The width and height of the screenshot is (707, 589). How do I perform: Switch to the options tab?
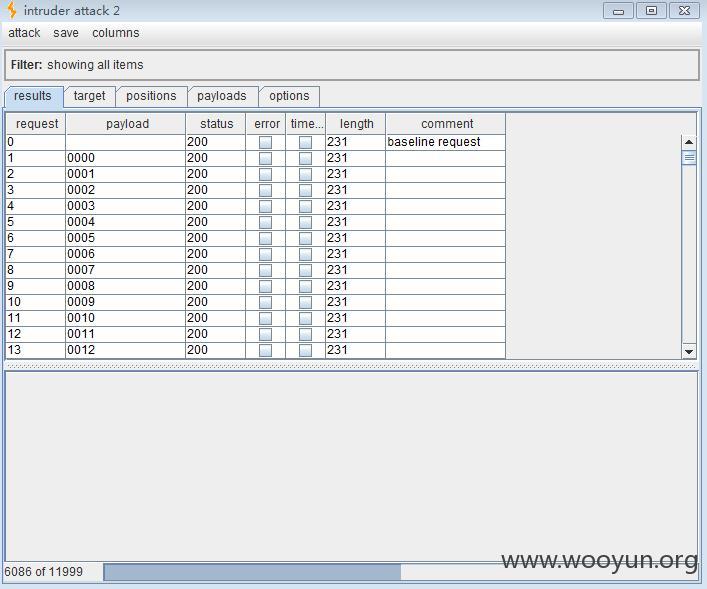289,96
